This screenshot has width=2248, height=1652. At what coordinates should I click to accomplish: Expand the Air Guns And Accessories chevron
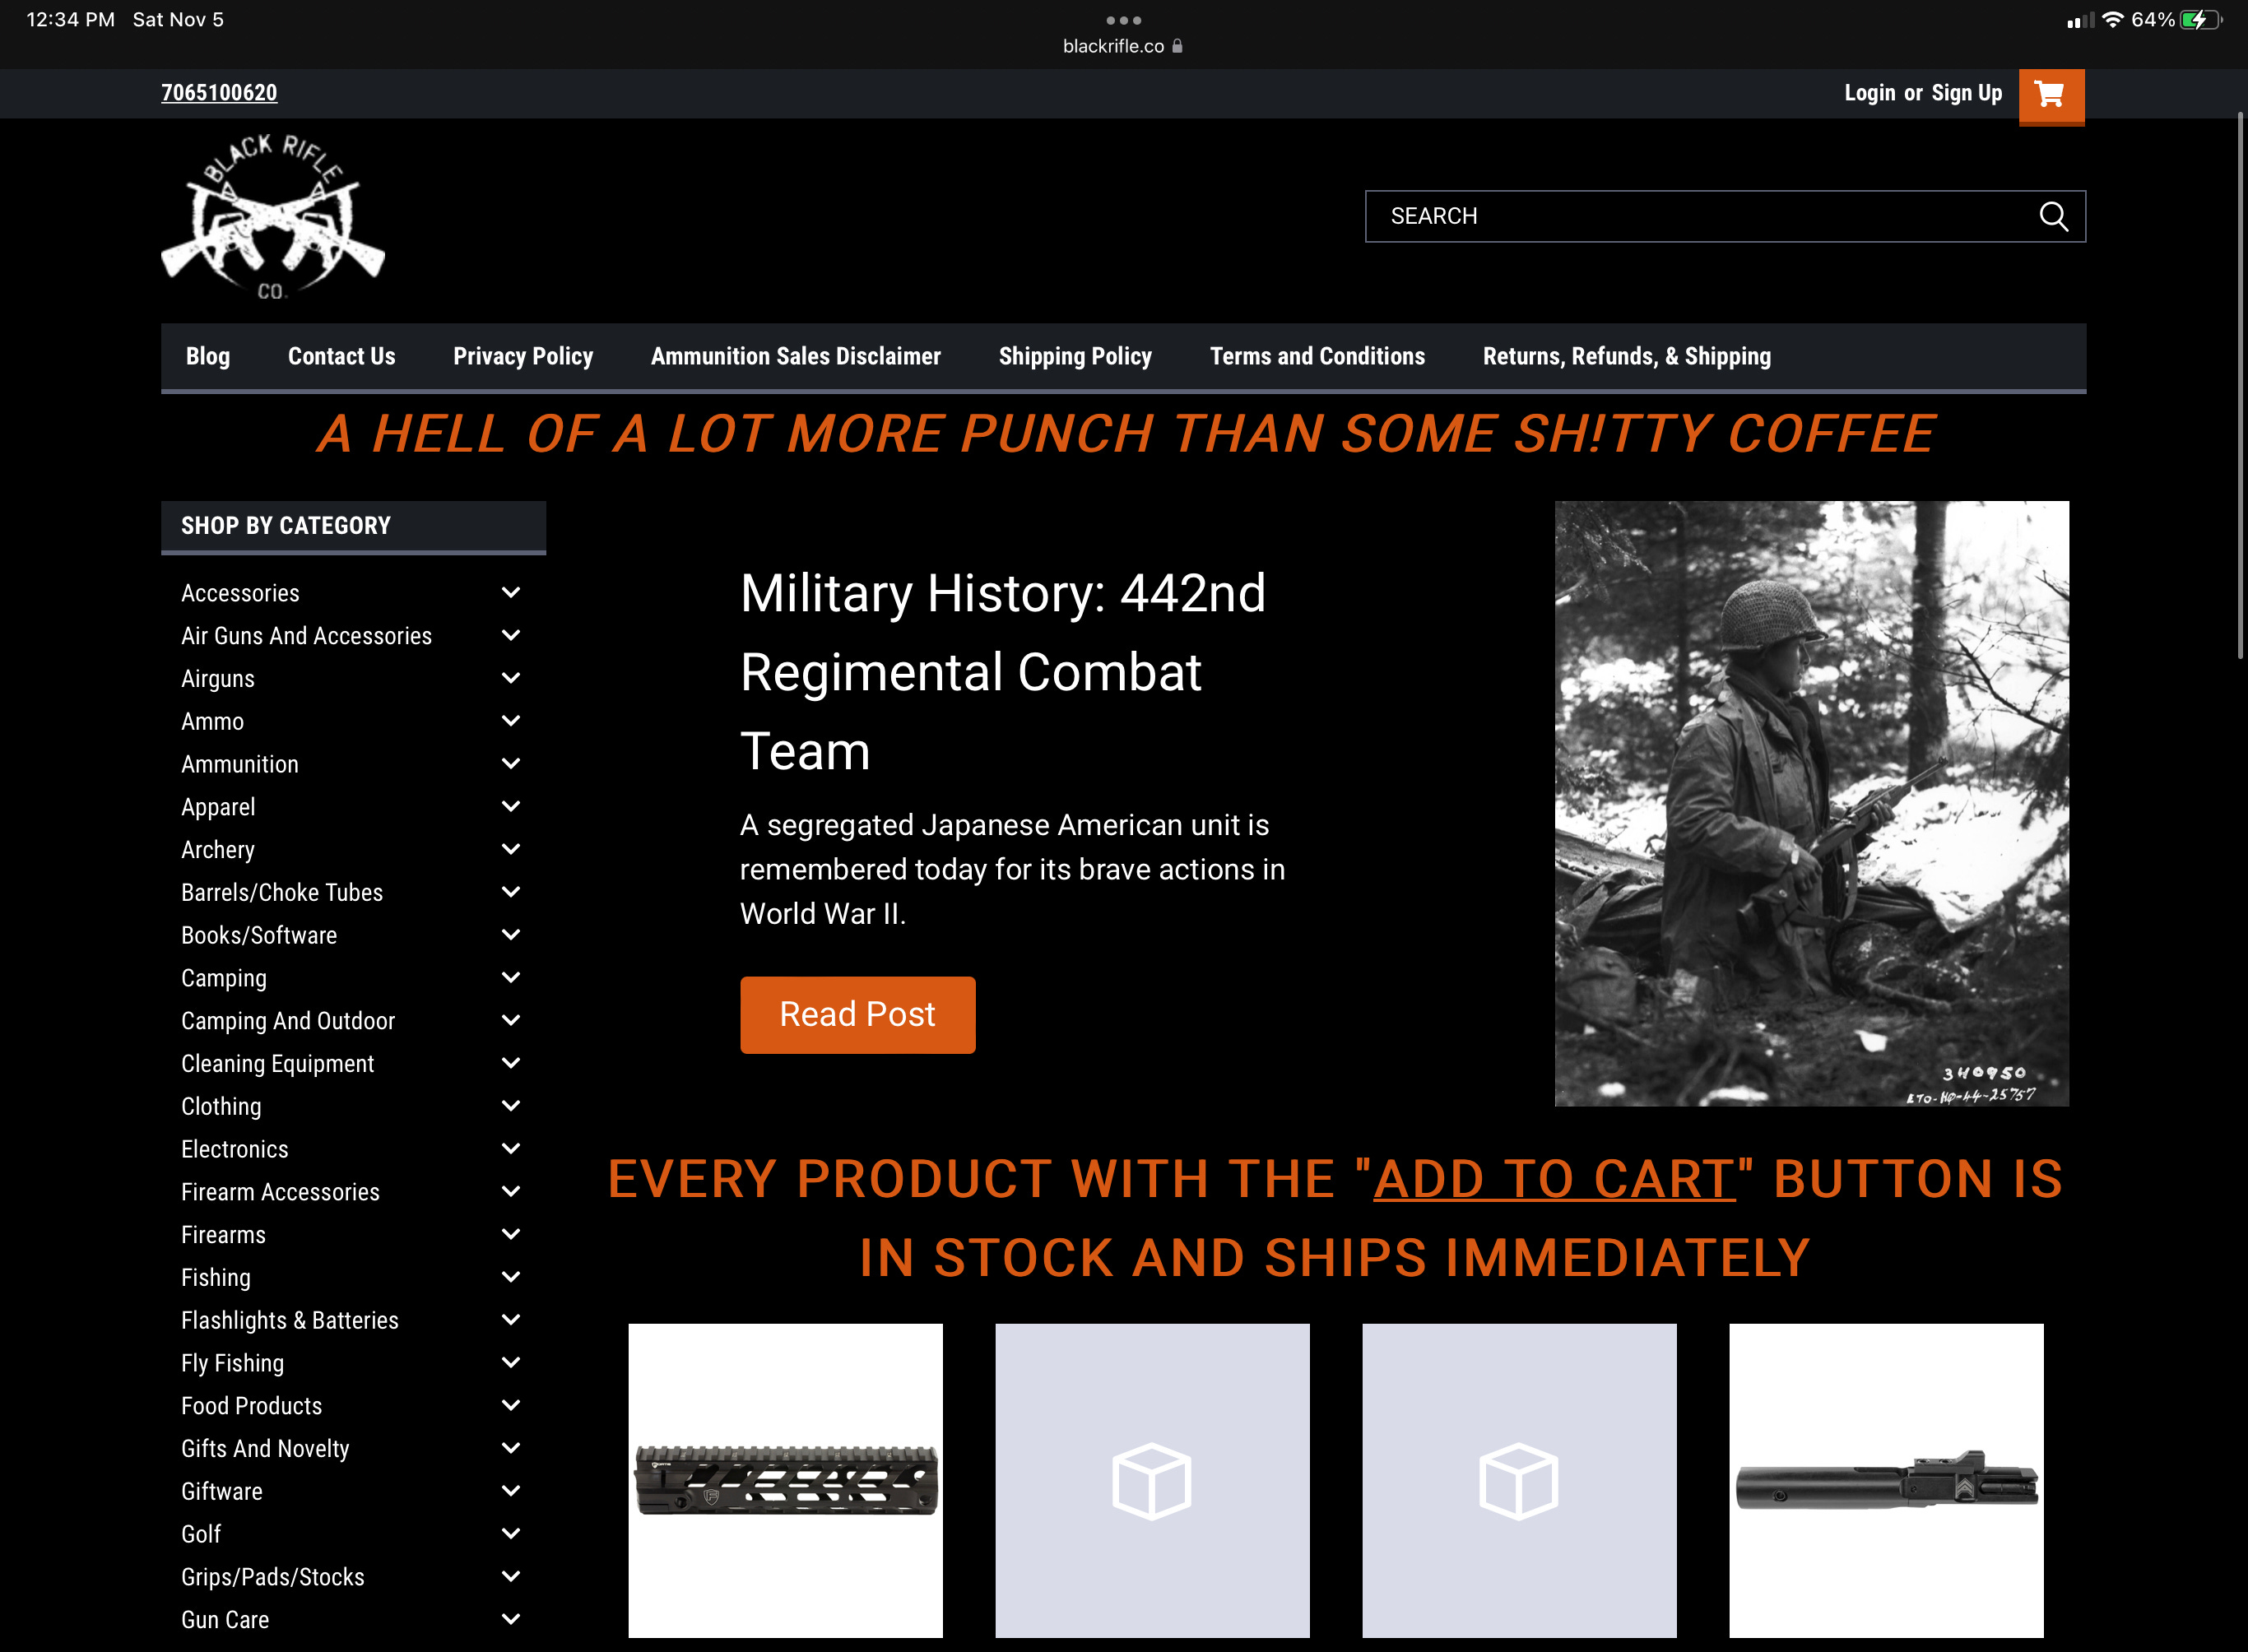pos(510,635)
